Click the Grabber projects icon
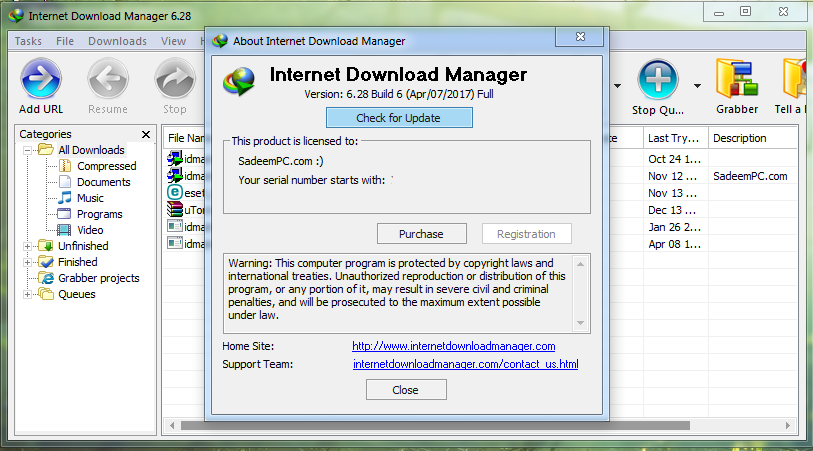This screenshot has width=813, height=451. coord(46,278)
